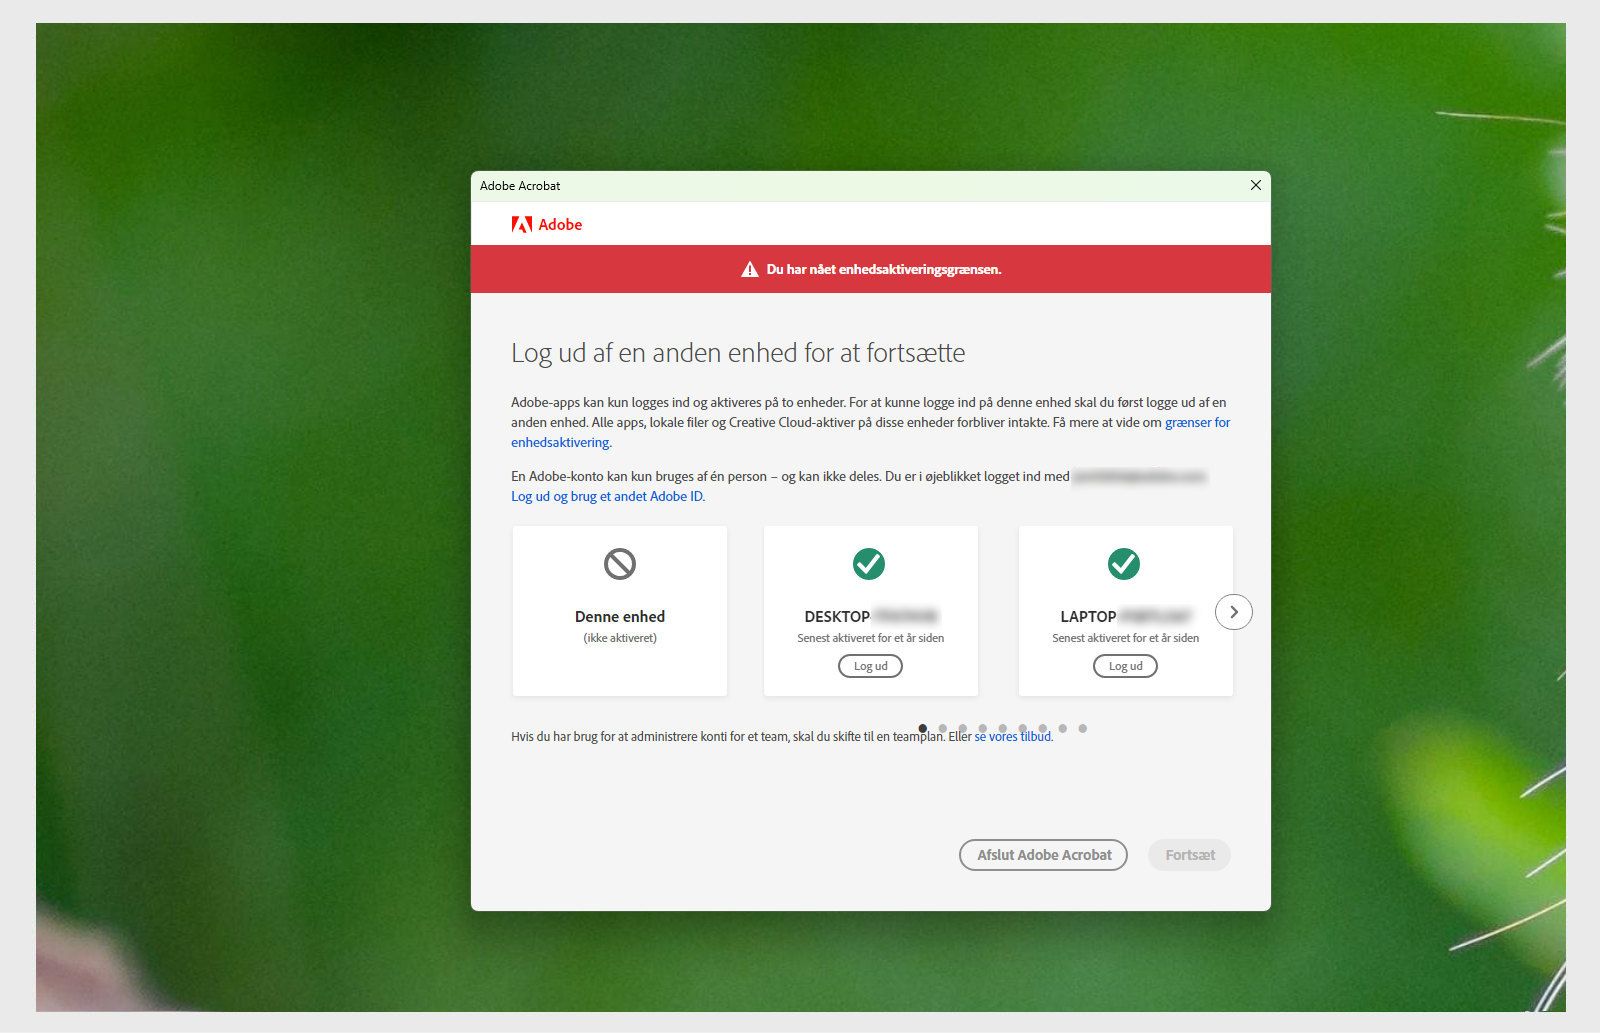Follow the Log ud og brug et andet Adobe ID link

click(608, 496)
